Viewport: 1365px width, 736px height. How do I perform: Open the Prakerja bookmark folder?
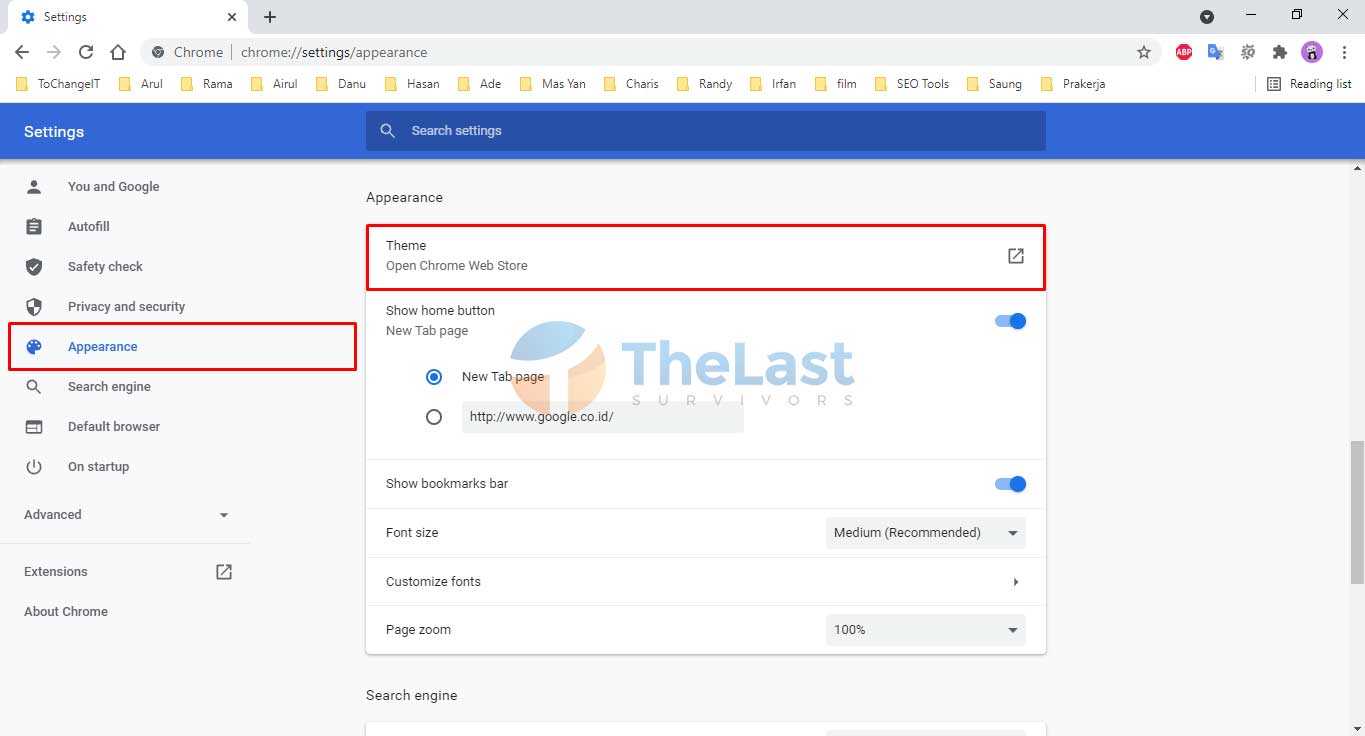click(1073, 84)
